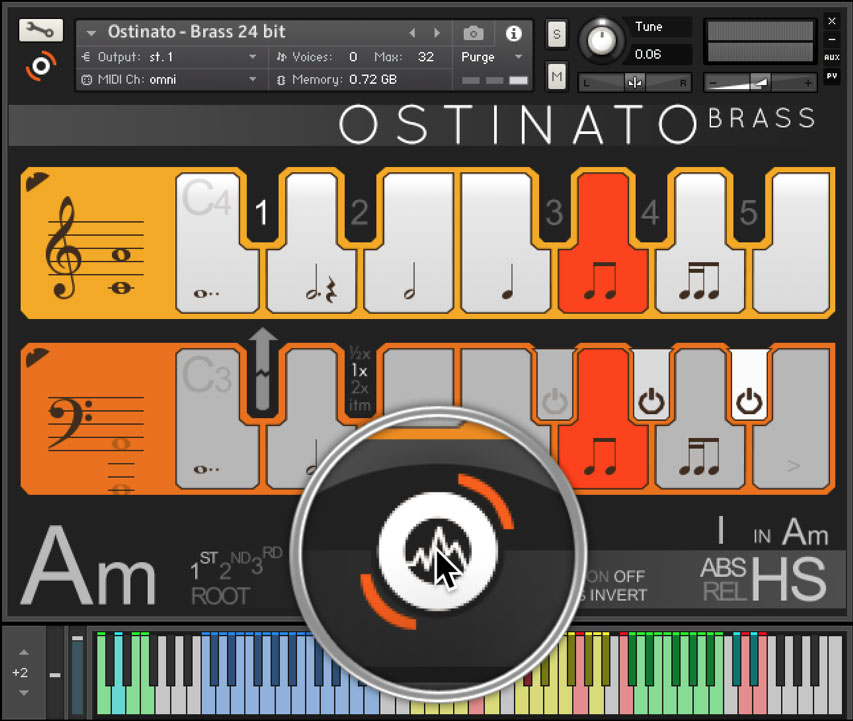Image resolution: width=853 pixels, height=721 pixels.
Task: Select the ½x speed option
Action: point(360,353)
